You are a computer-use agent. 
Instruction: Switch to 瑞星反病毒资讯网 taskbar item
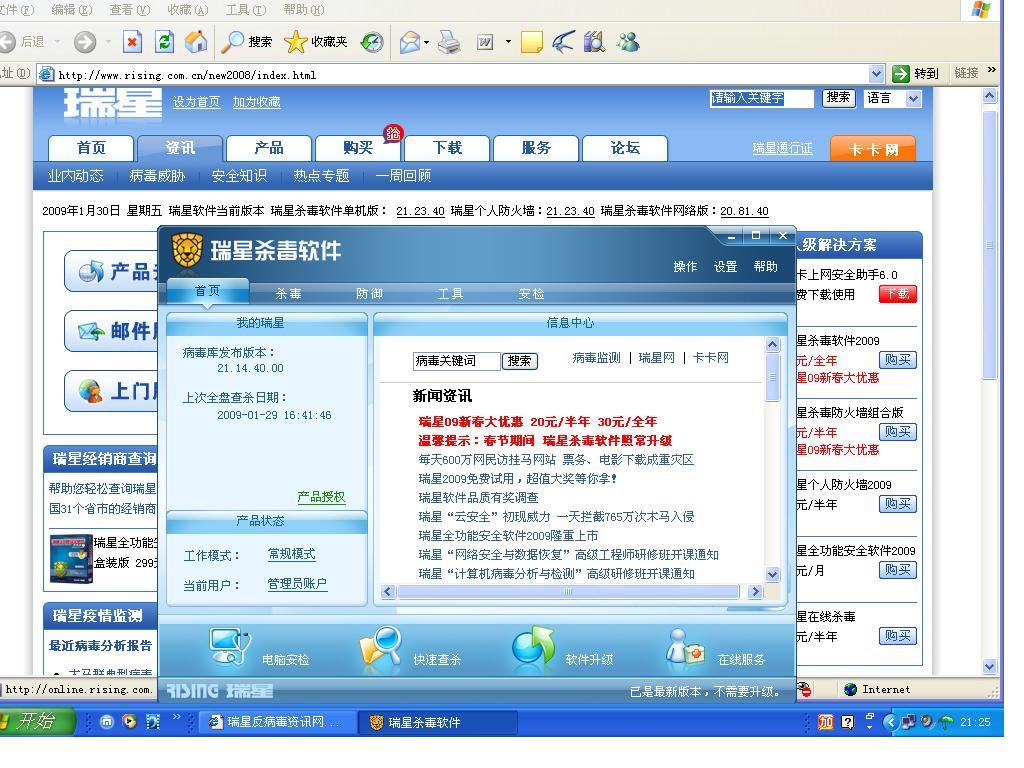[x=277, y=722]
